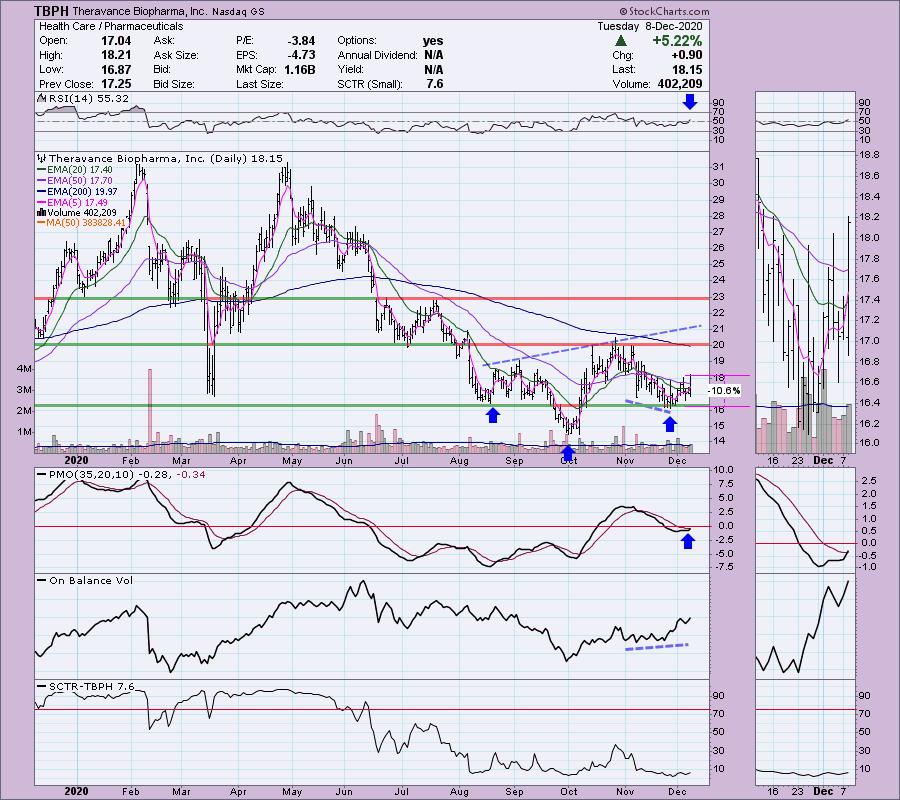The width and height of the screenshot is (900, 800).
Task: Select the Mkt Cap value 1.16B
Action: 300,69
